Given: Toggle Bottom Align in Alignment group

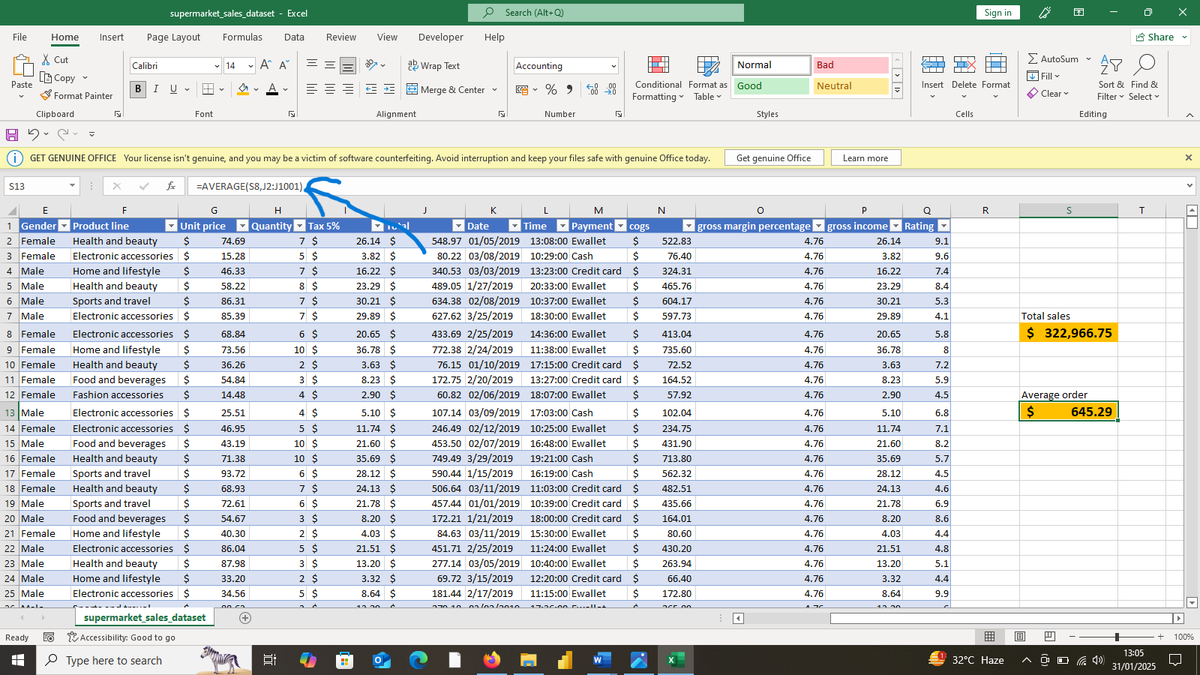Looking at the screenshot, I should click(348, 65).
